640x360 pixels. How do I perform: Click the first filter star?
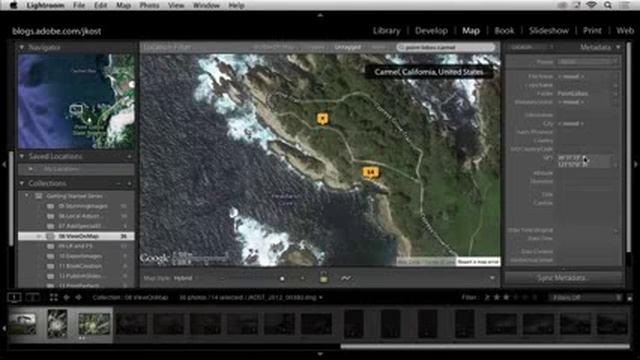click(497, 298)
